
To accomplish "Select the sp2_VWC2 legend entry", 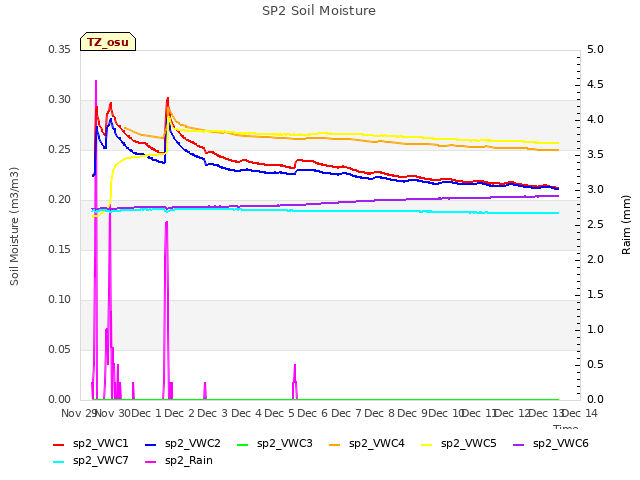I will [x=183, y=444].
